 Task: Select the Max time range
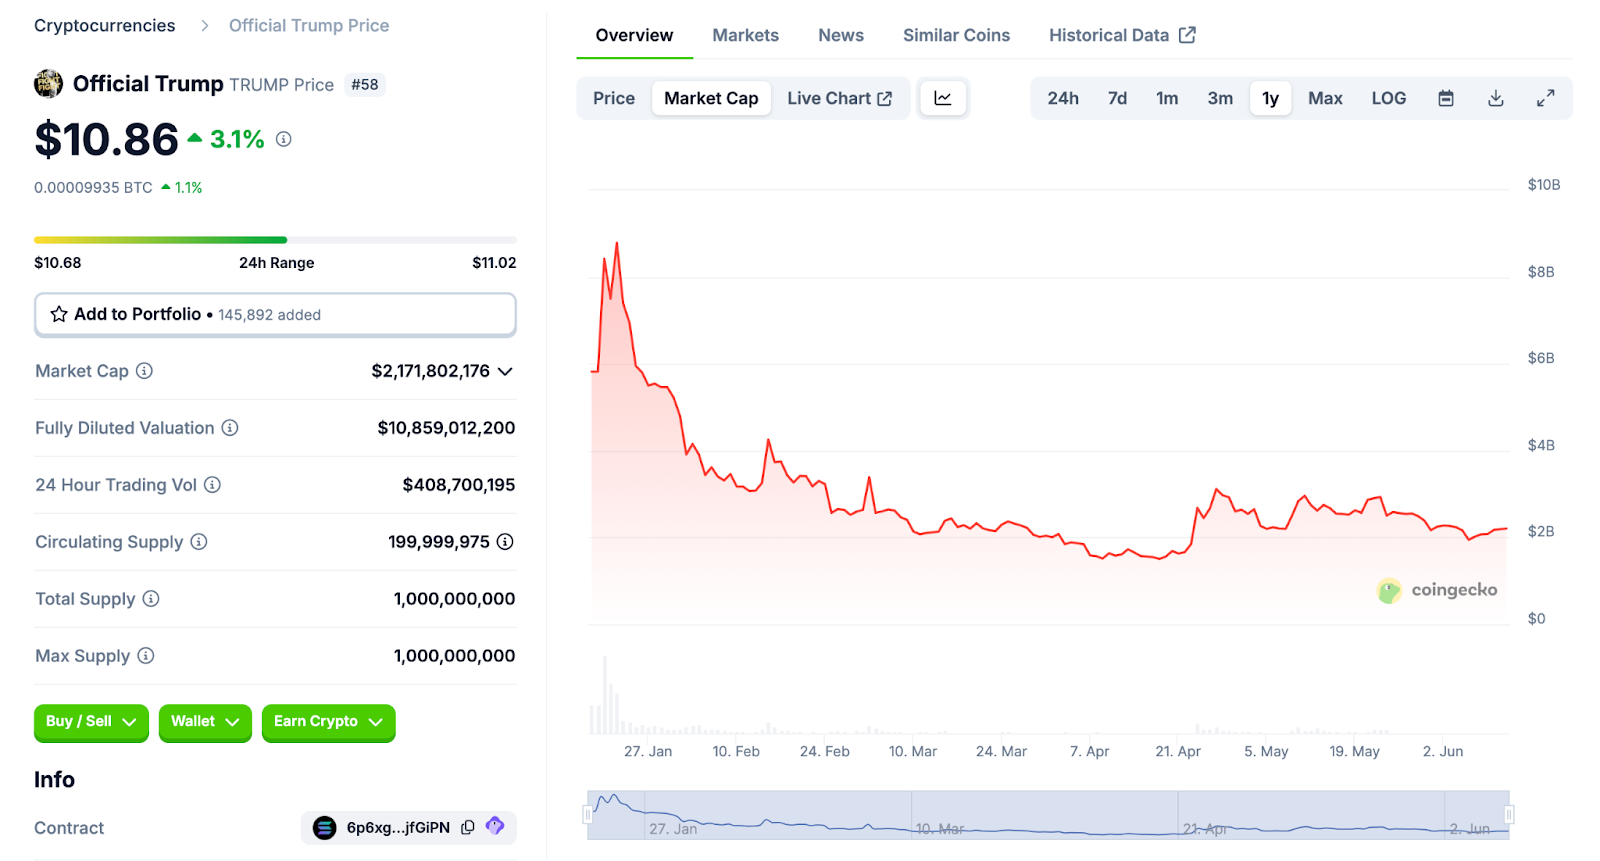[x=1325, y=98]
